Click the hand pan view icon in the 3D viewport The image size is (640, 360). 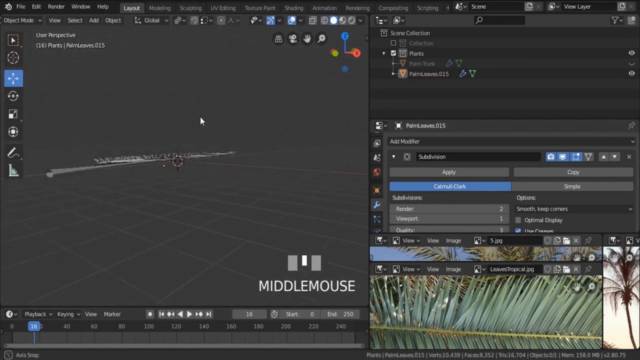point(307,39)
